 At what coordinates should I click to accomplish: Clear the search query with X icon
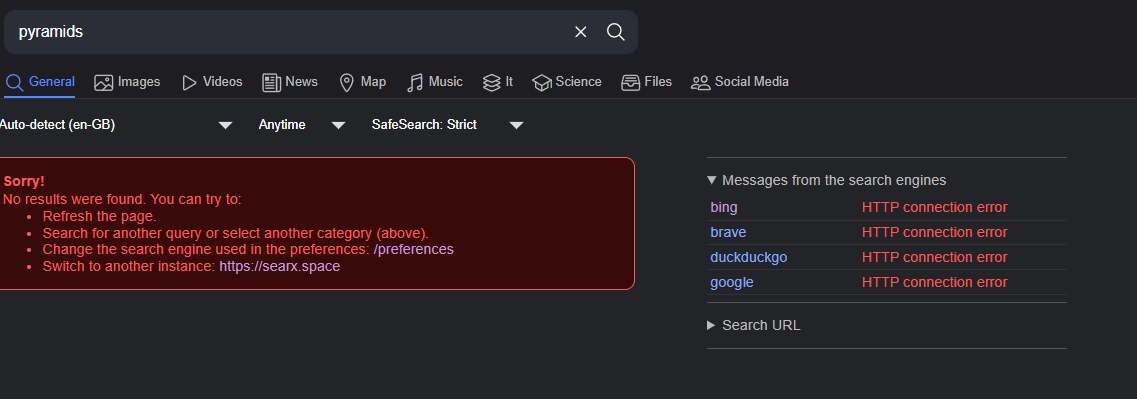pos(581,32)
